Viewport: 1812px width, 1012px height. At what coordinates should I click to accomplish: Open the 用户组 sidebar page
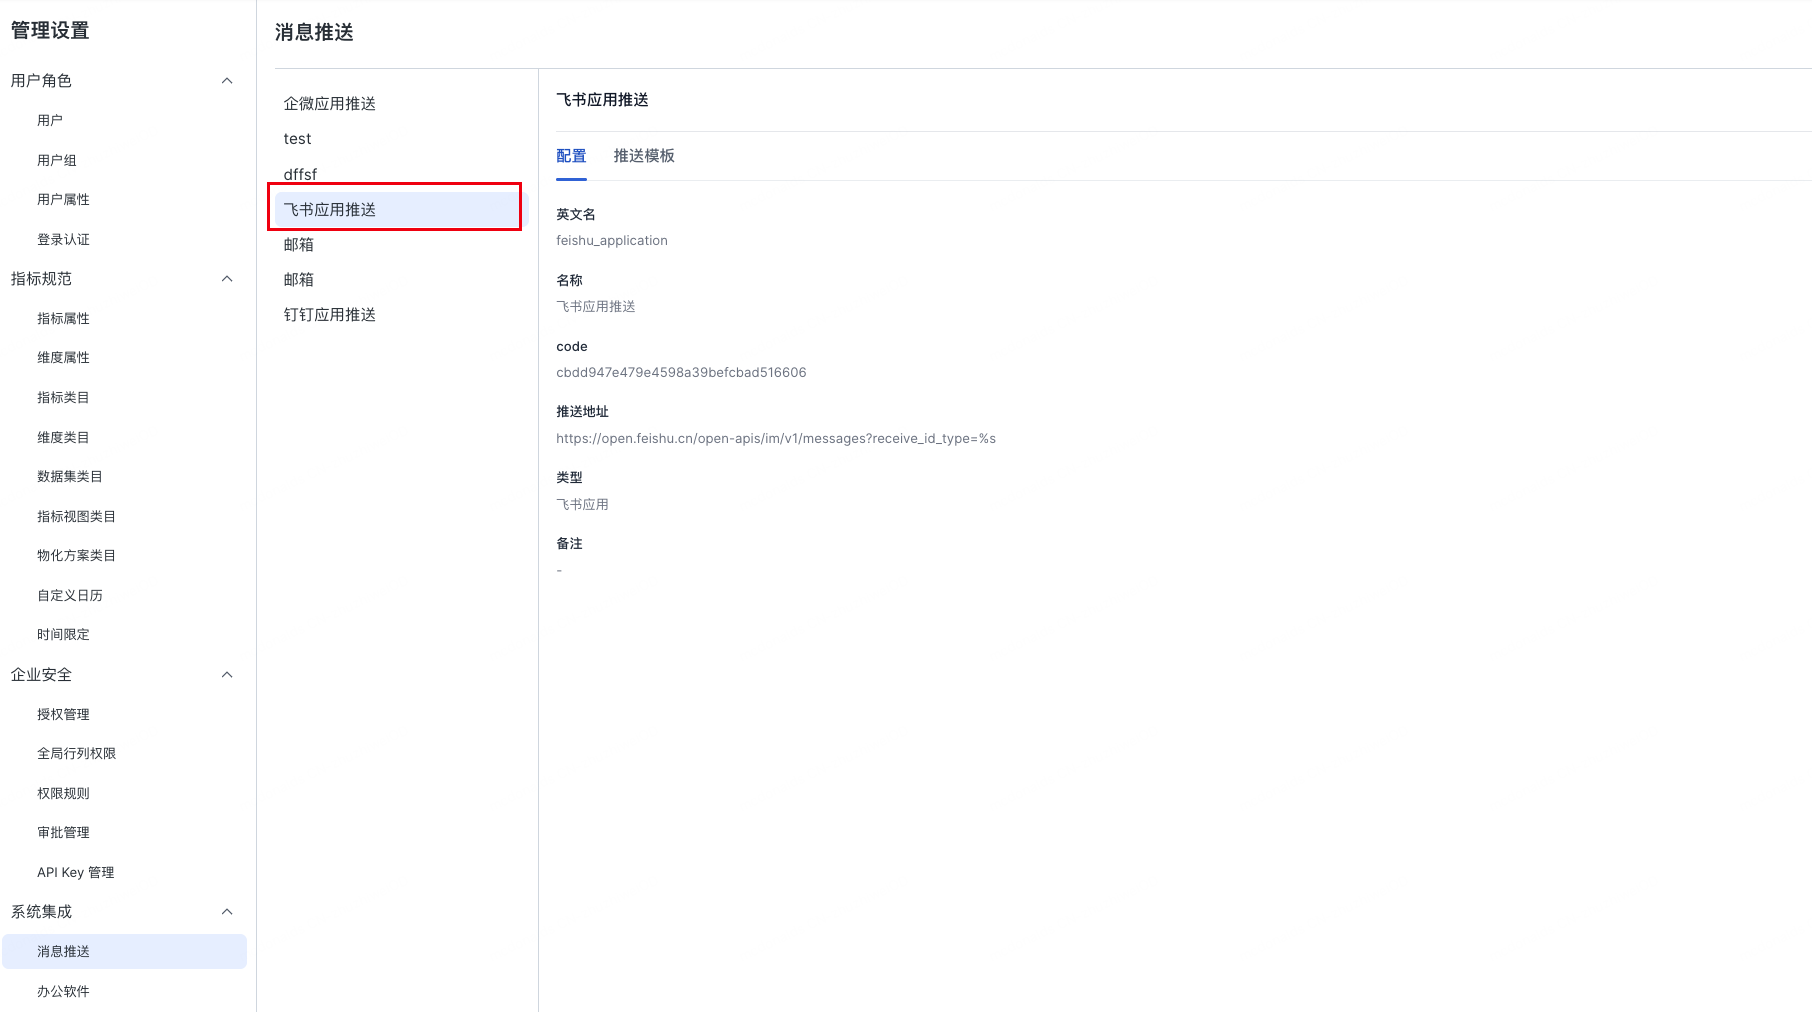coord(57,160)
